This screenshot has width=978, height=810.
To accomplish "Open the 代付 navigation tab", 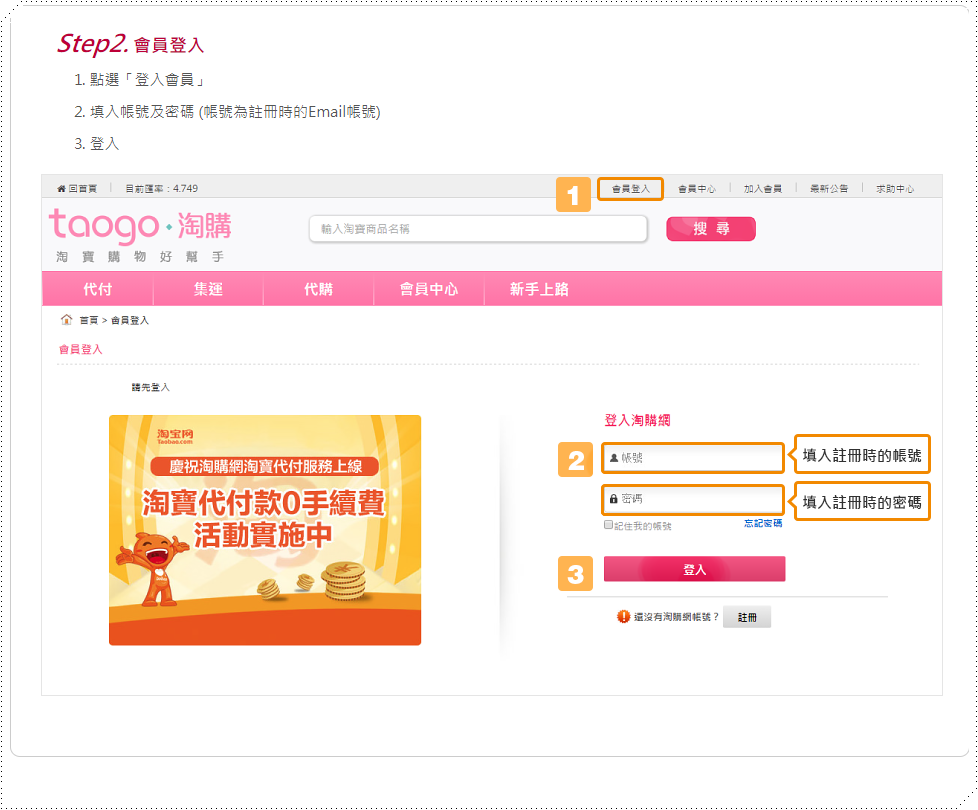I will point(97,289).
